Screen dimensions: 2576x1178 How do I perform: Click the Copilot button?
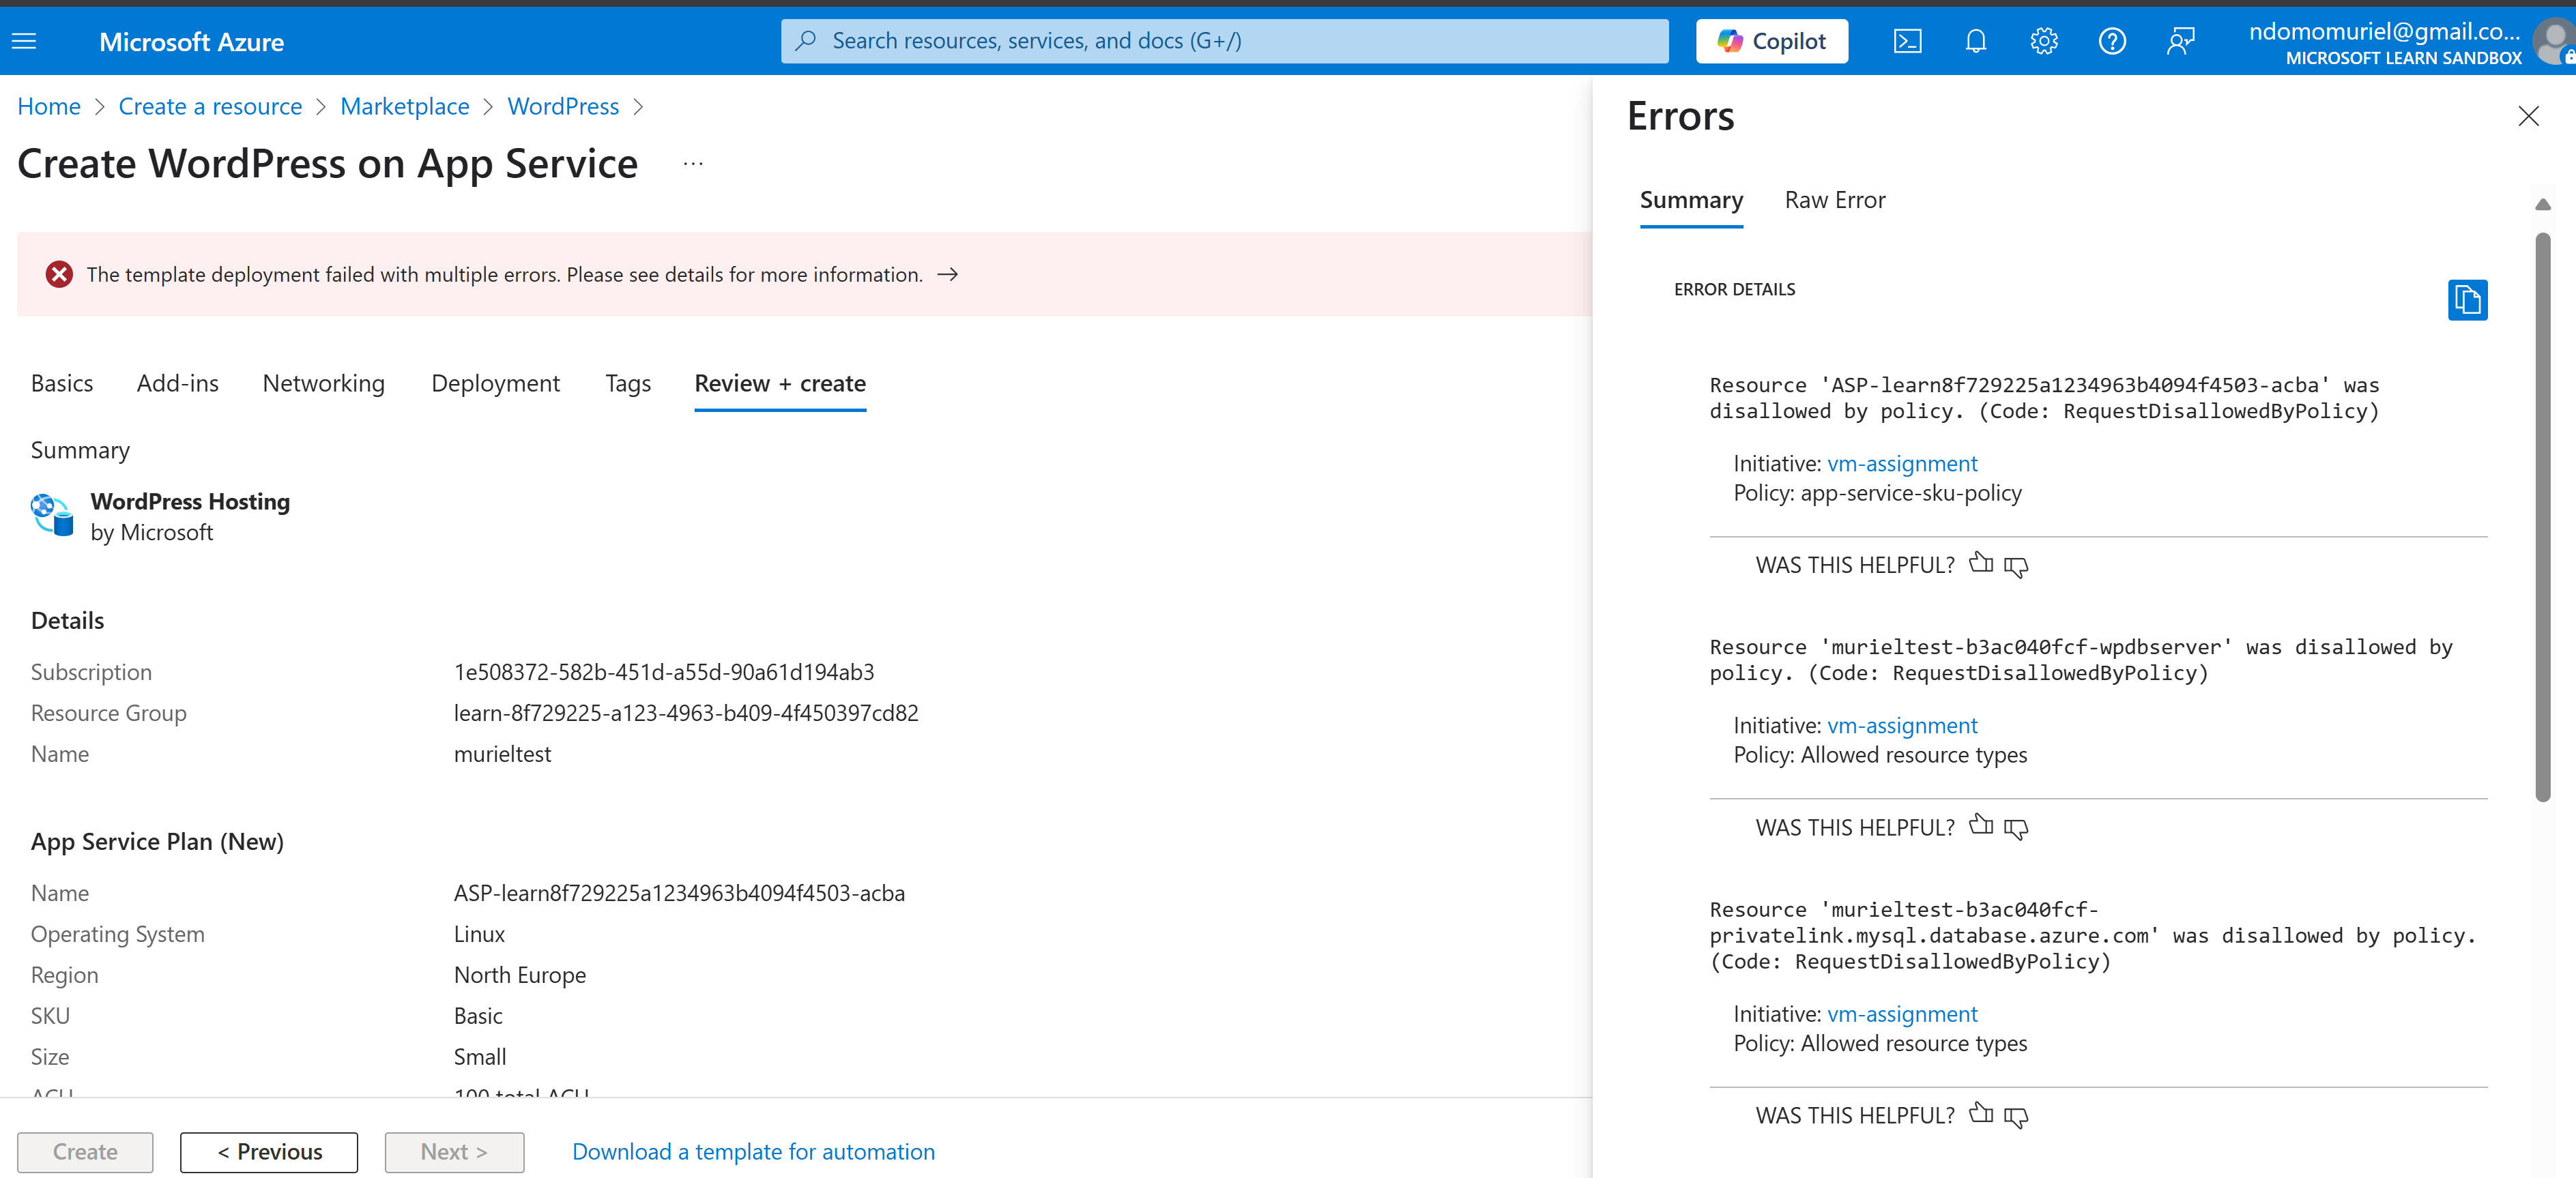point(1771,41)
